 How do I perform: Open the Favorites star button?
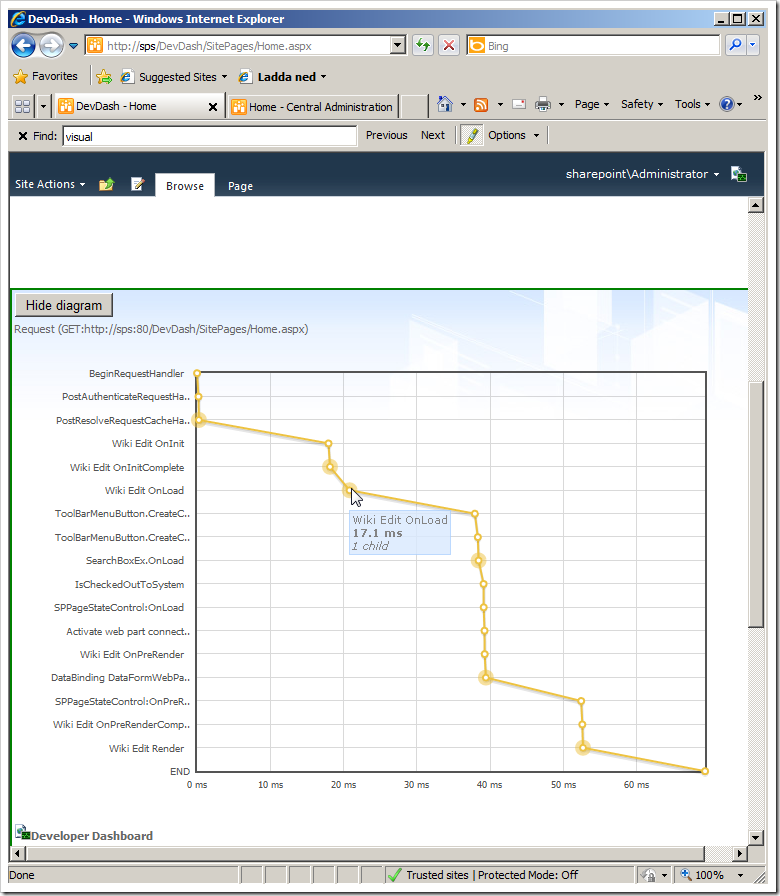coord(46,76)
